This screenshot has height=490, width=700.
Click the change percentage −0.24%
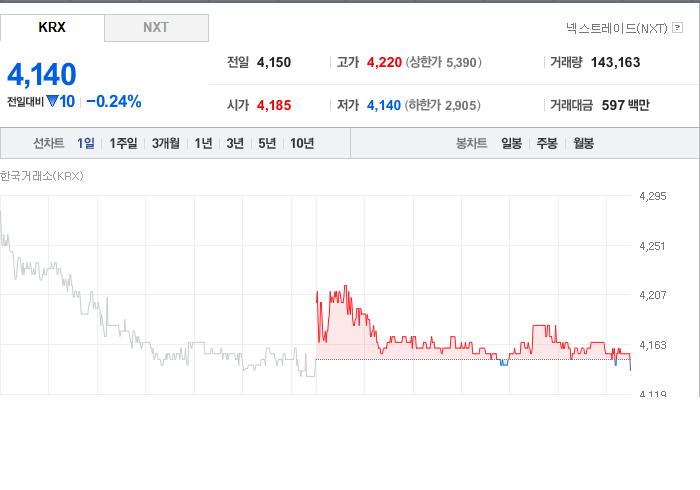(x=114, y=102)
